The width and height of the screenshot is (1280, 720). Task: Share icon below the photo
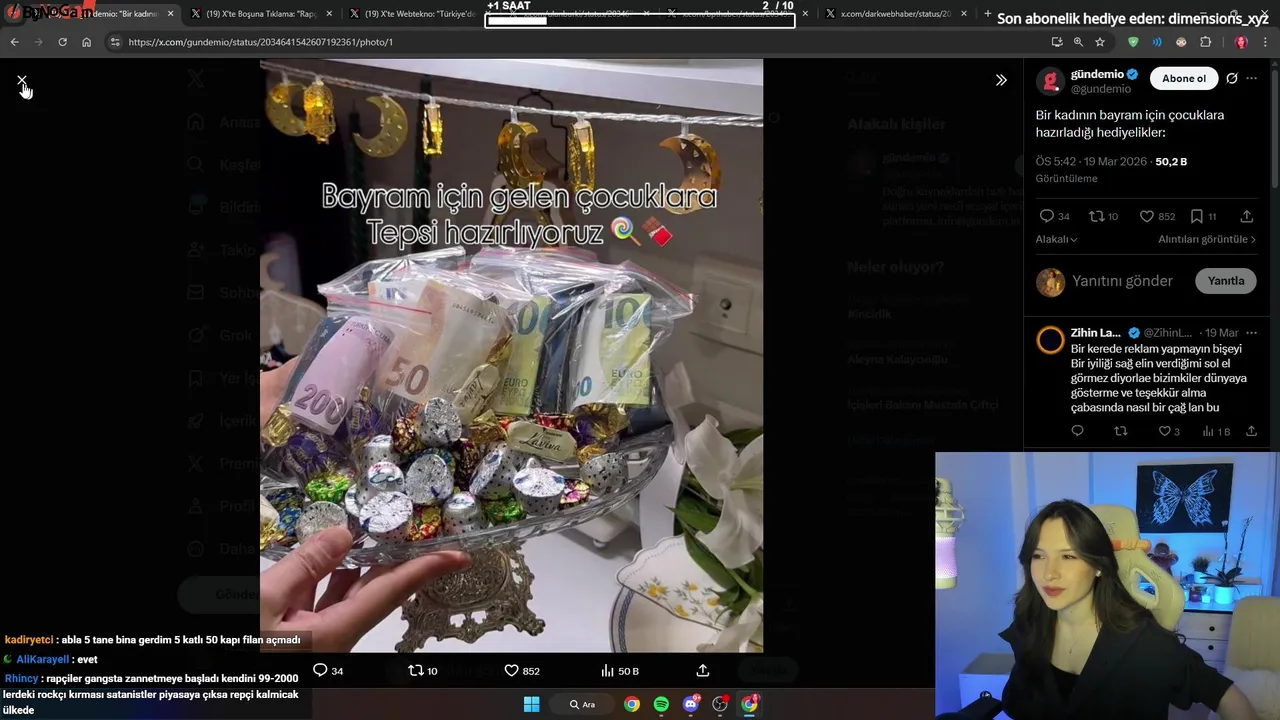pos(703,670)
